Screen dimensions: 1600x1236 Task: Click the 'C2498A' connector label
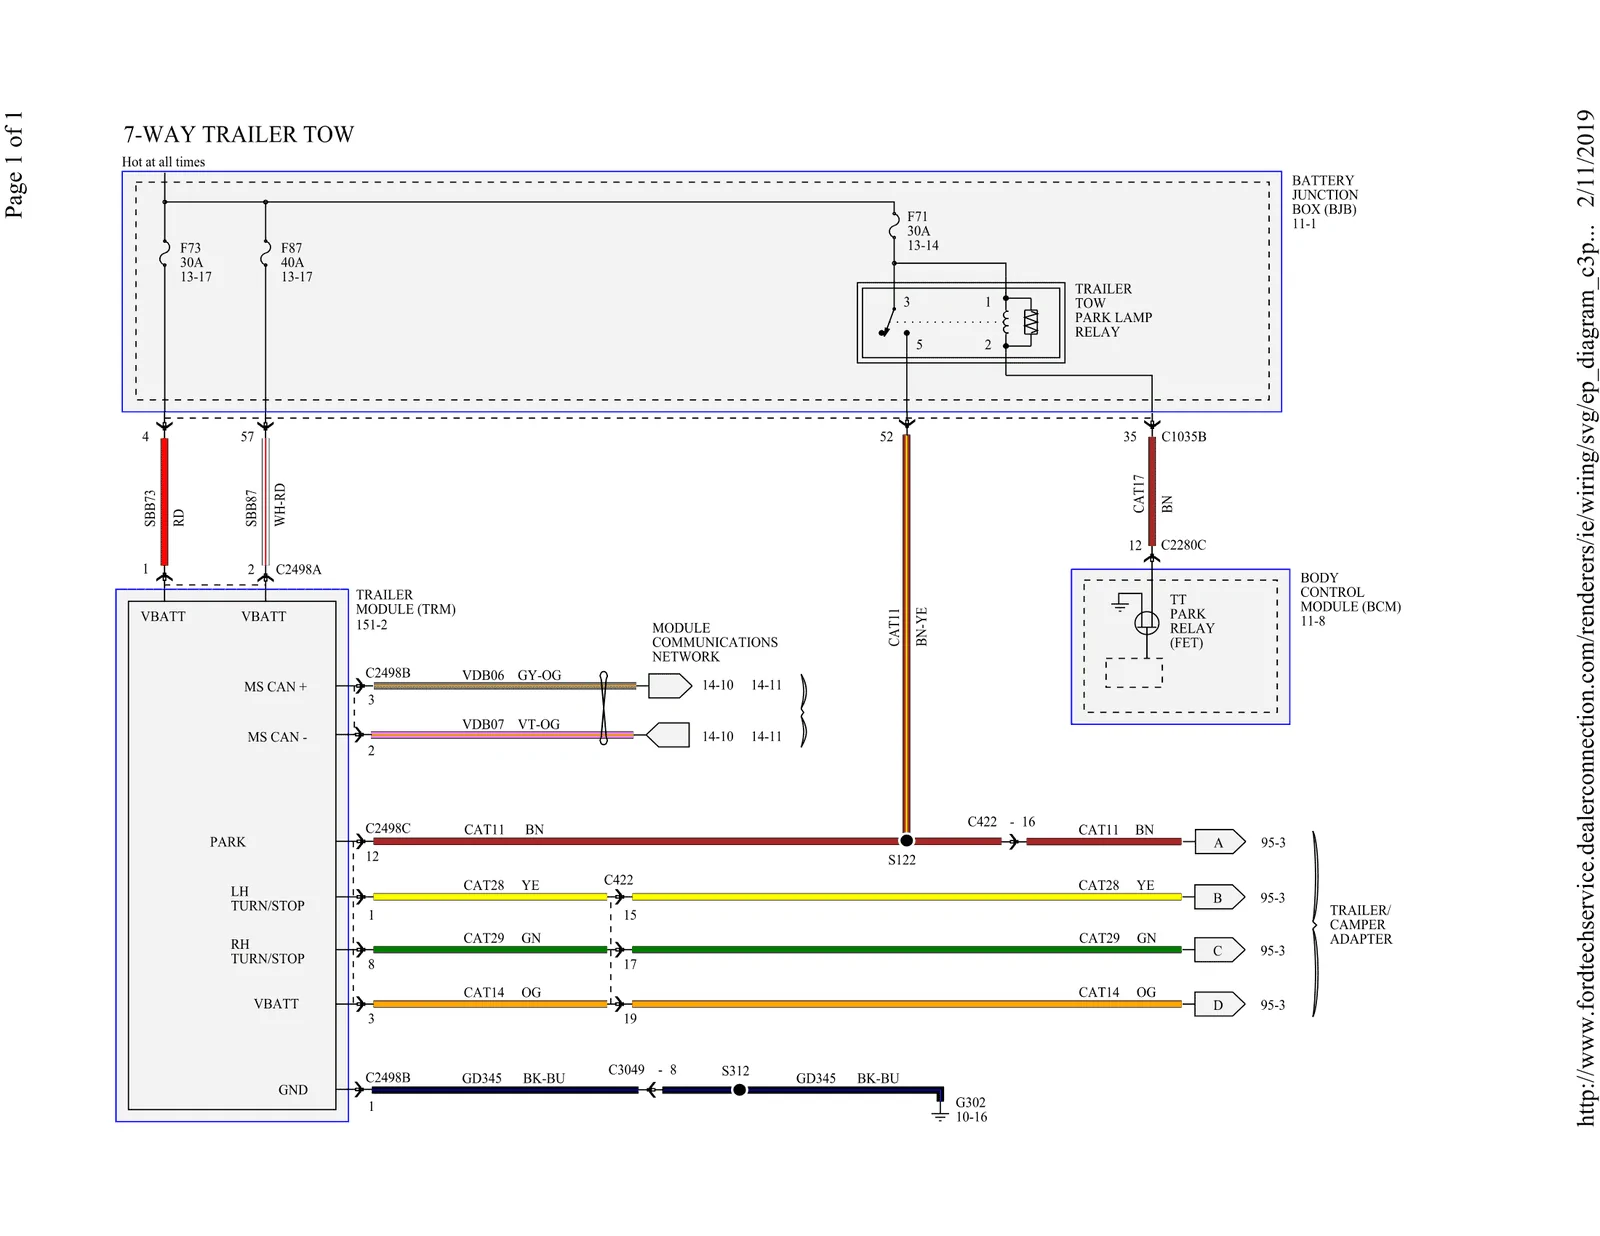(299, 569)
